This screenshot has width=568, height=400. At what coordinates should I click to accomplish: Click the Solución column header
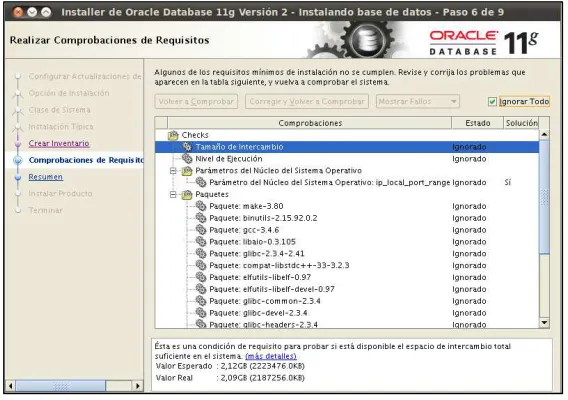pyautogui.click(x=521, y=123)
